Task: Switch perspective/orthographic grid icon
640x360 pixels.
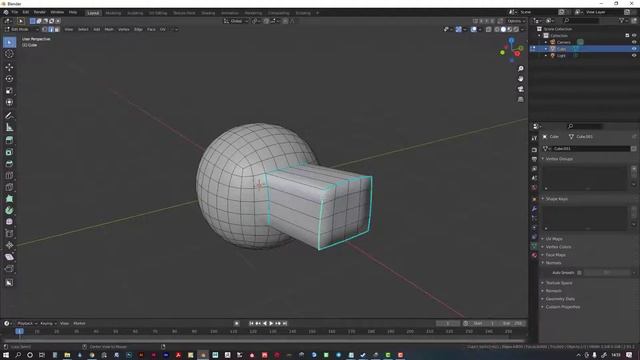Action: (x=520, y=99)
